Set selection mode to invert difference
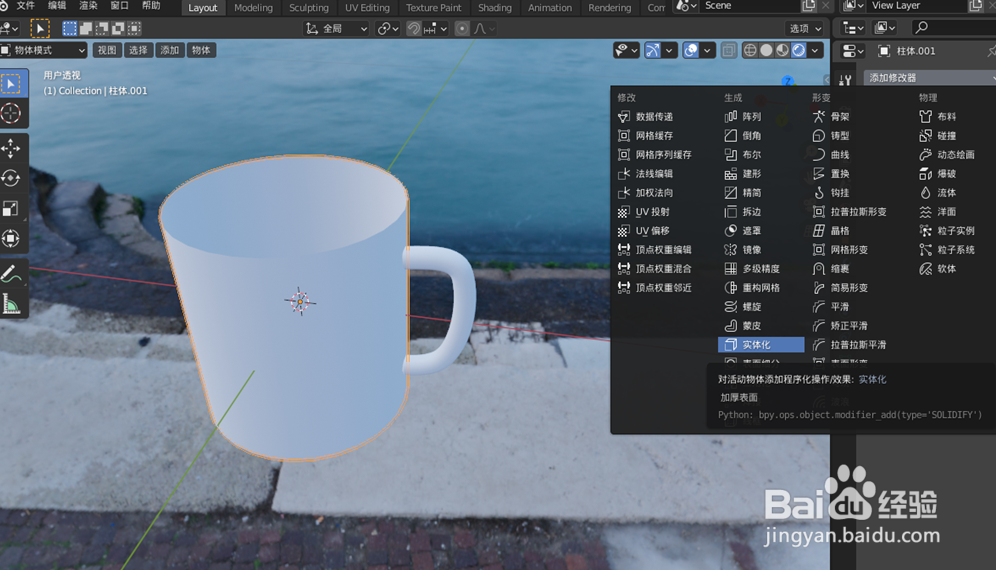 [118, 29]
